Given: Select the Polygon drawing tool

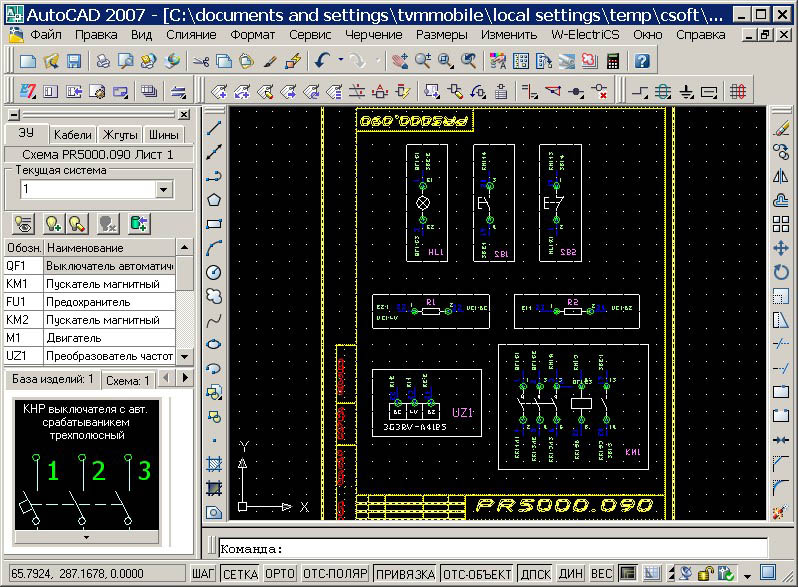Looking at the screenshot, I should pyautogui.click(x=214, y=200).
